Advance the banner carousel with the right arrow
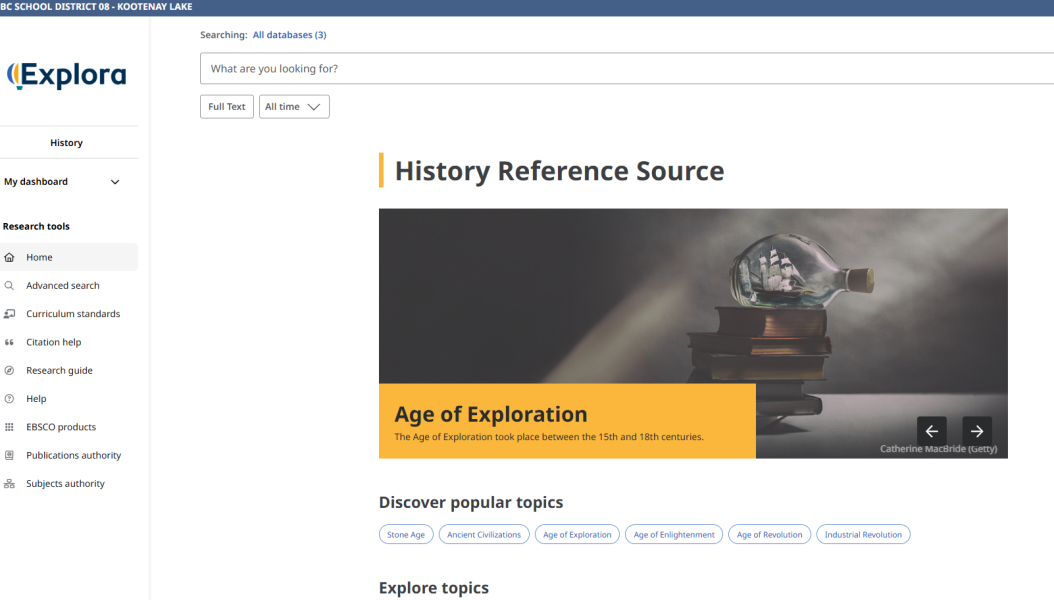Viewport: 1054px width, 600px height. click(977, 431)
